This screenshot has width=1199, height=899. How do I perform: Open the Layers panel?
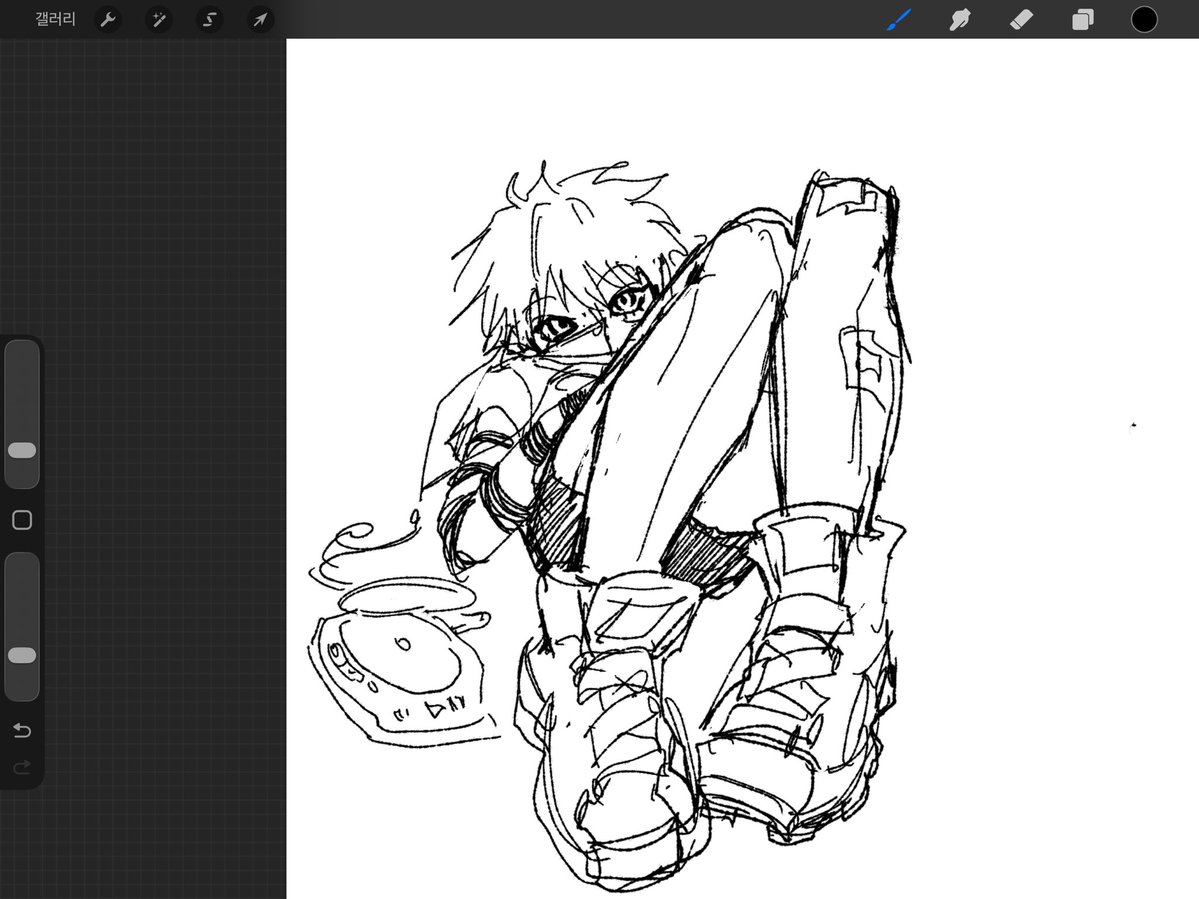pyautogui.click(x=1083, y=20)
